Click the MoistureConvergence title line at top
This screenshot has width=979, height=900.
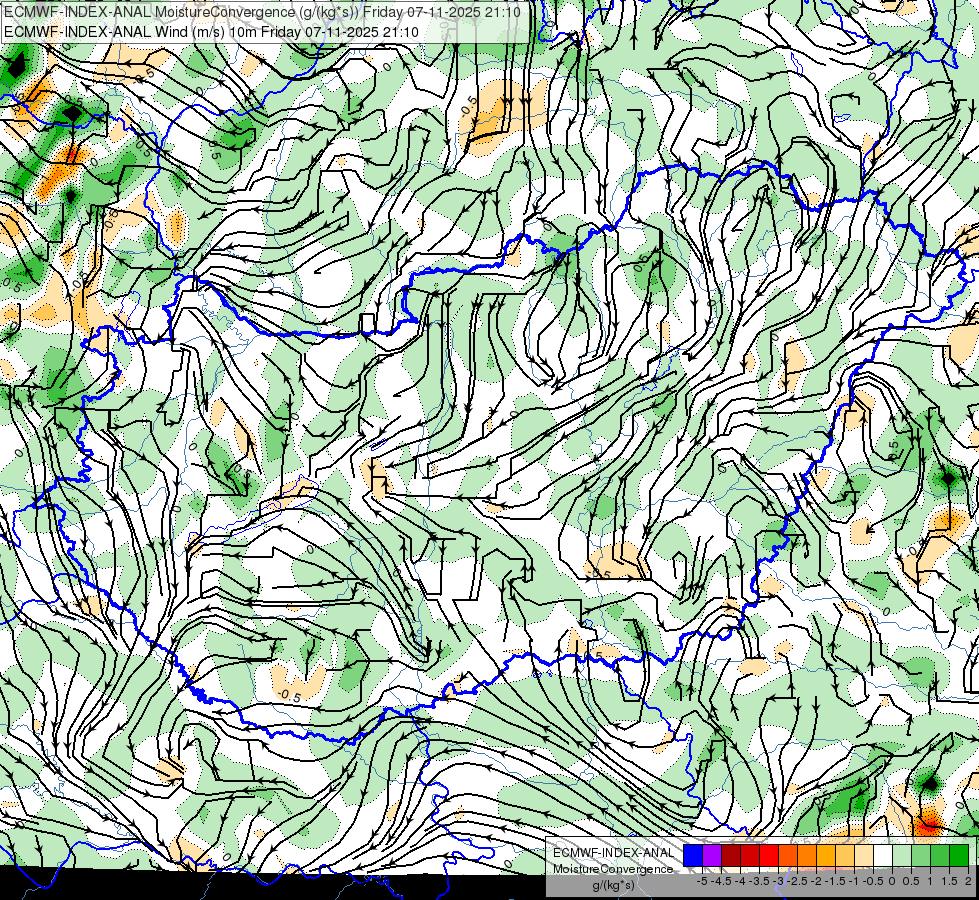tap(262, 11)
